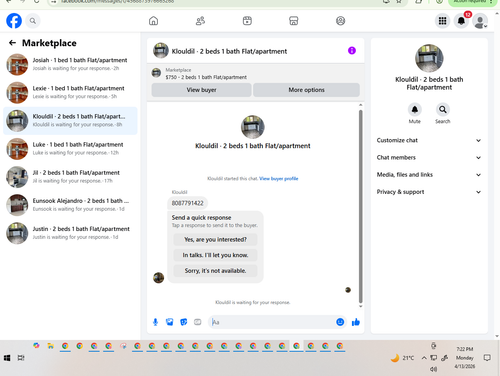Open the Facebook search icon
The height and width of the screenshot is (376, 500).
pyautogui.click(x=33, y=21)
